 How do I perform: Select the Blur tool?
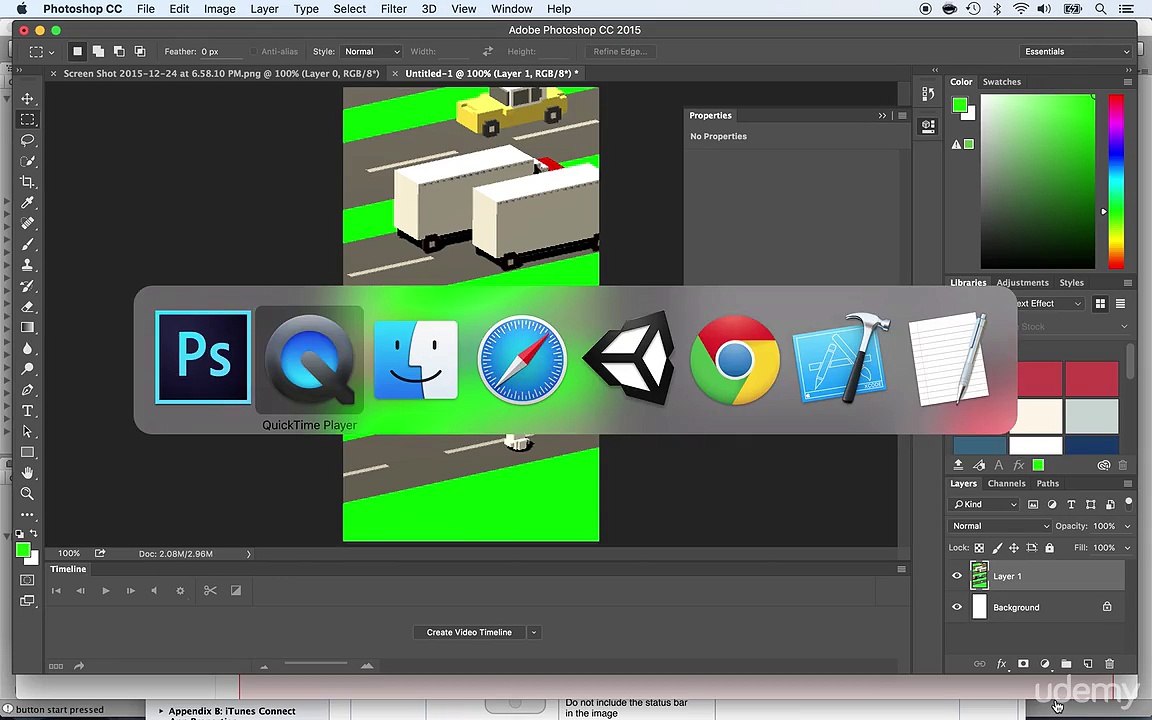pos(27,348)
